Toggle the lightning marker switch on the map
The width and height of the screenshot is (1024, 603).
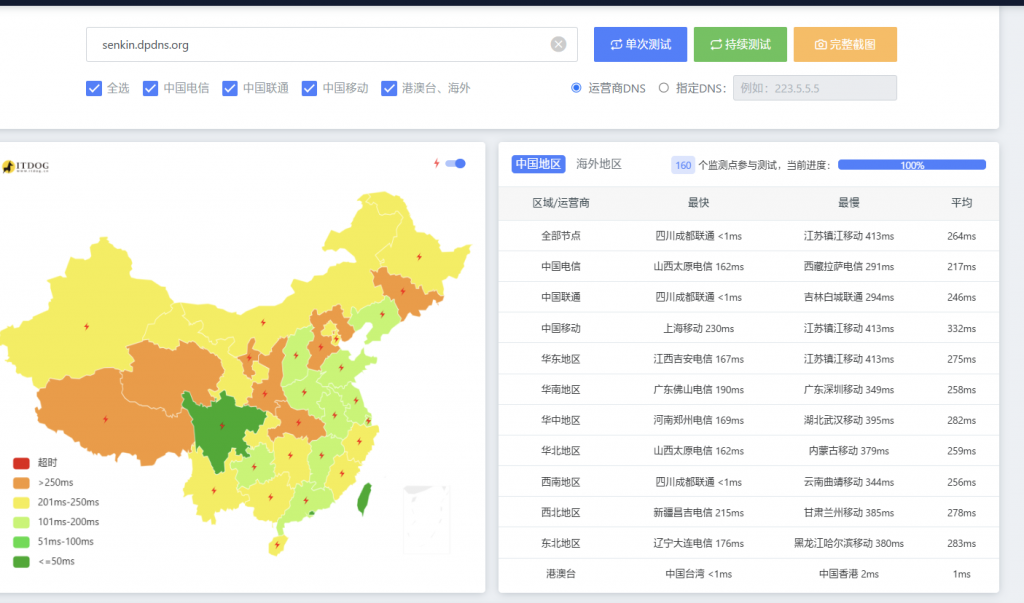point(456,163)
